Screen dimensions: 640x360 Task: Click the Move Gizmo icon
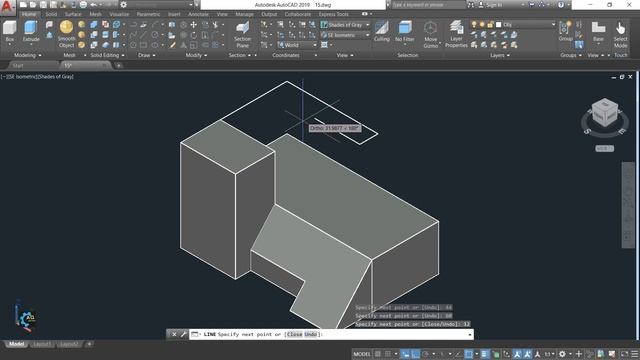(430, 34)
